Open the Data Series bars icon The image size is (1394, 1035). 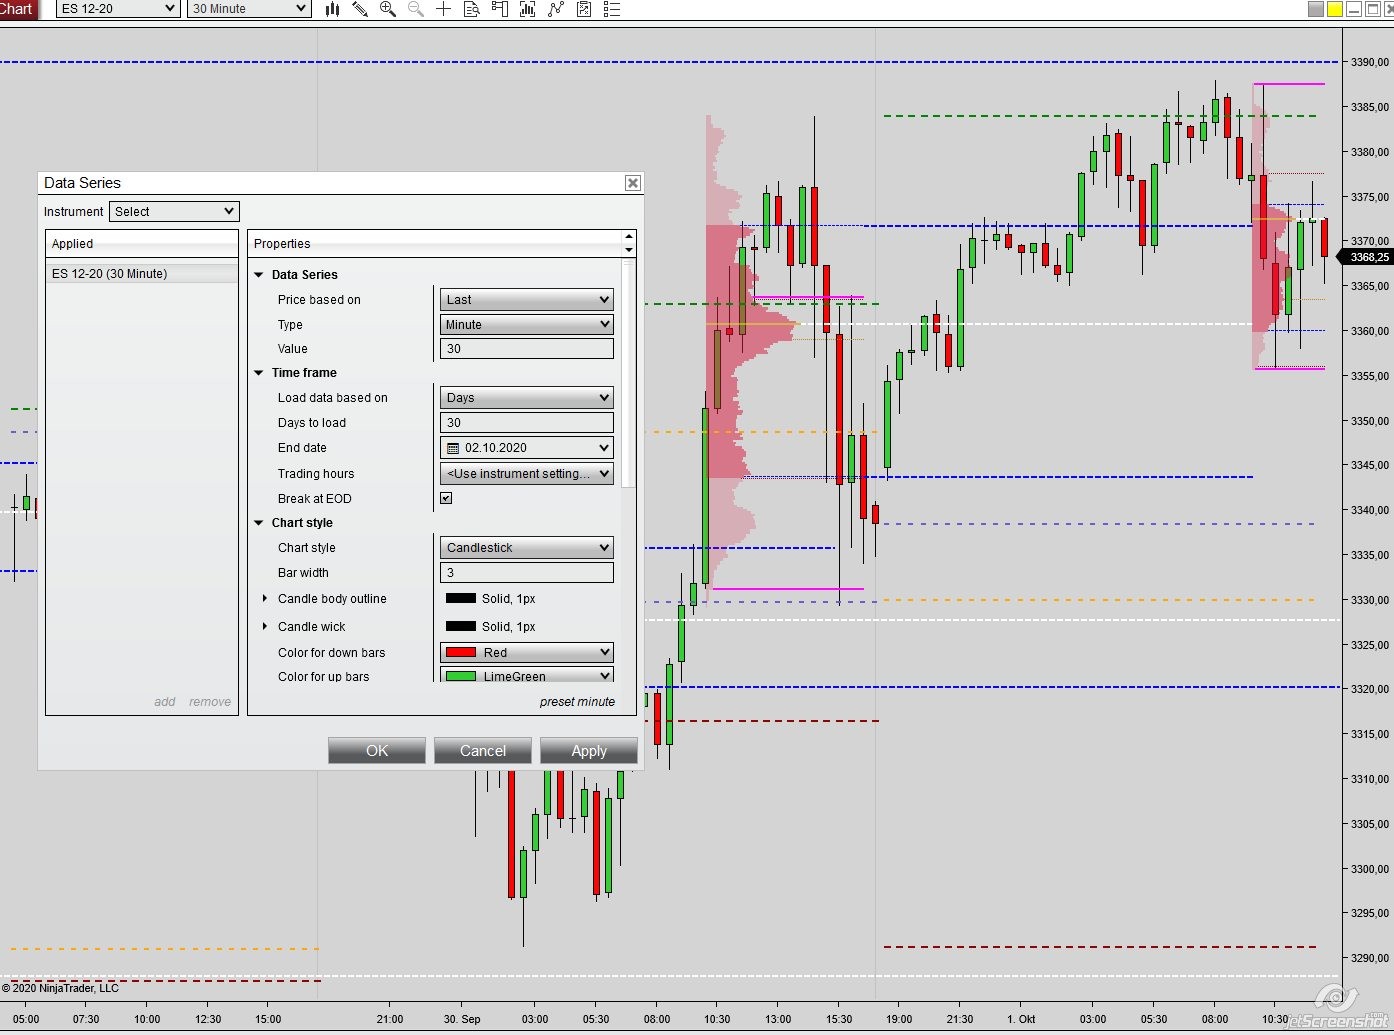pyautogui.click(x=528, y=9)
